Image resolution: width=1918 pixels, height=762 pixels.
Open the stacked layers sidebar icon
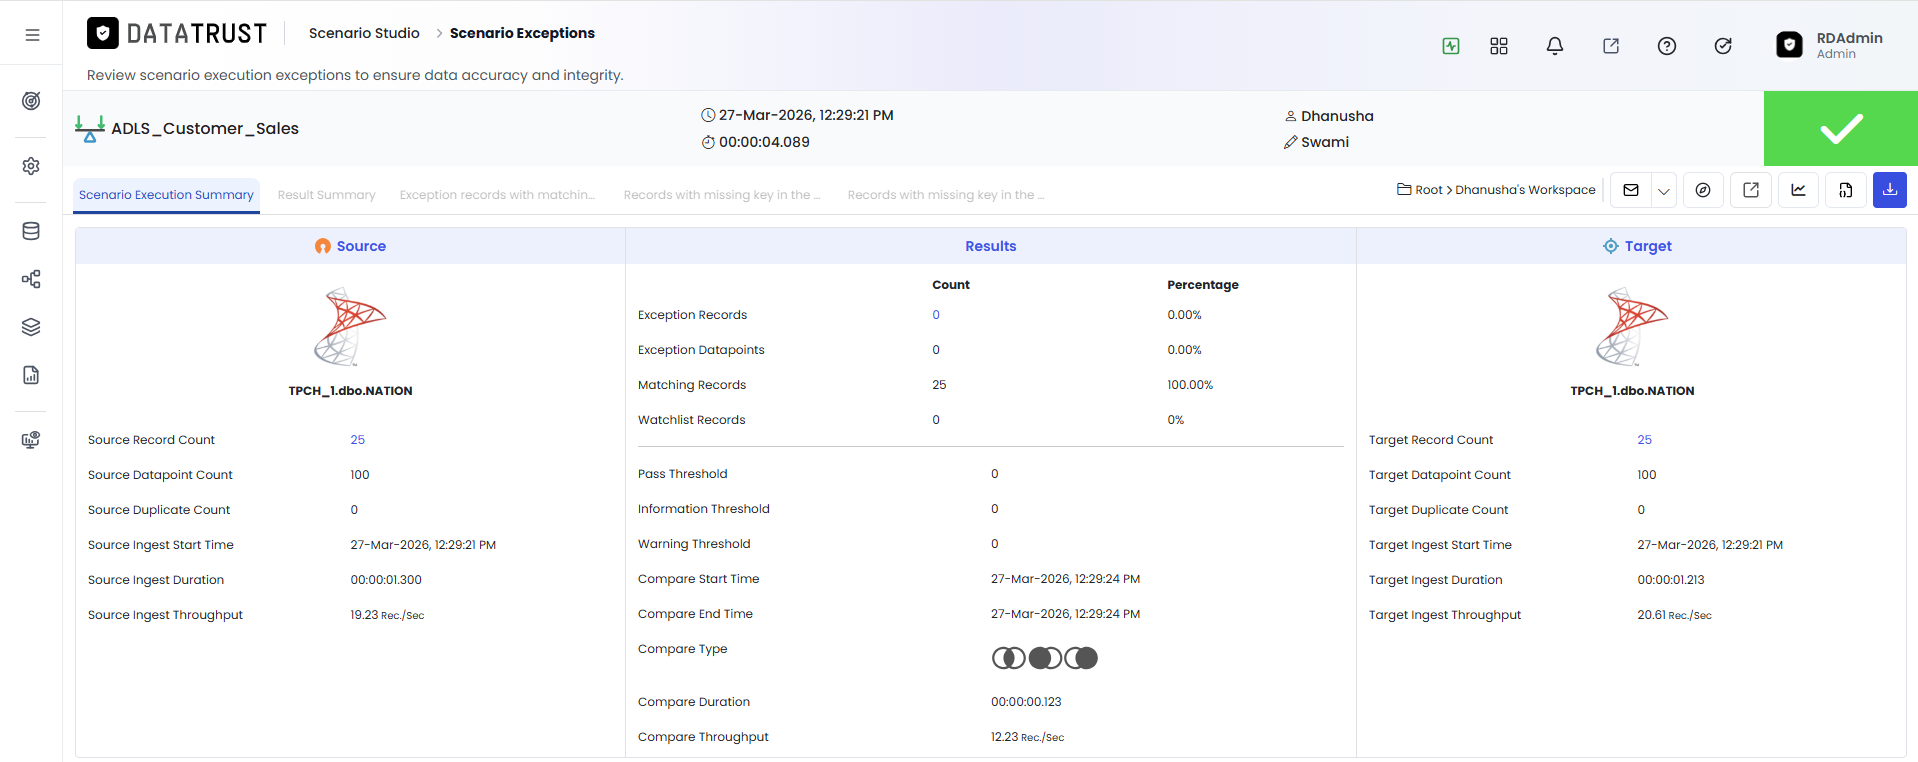(31, 327)
